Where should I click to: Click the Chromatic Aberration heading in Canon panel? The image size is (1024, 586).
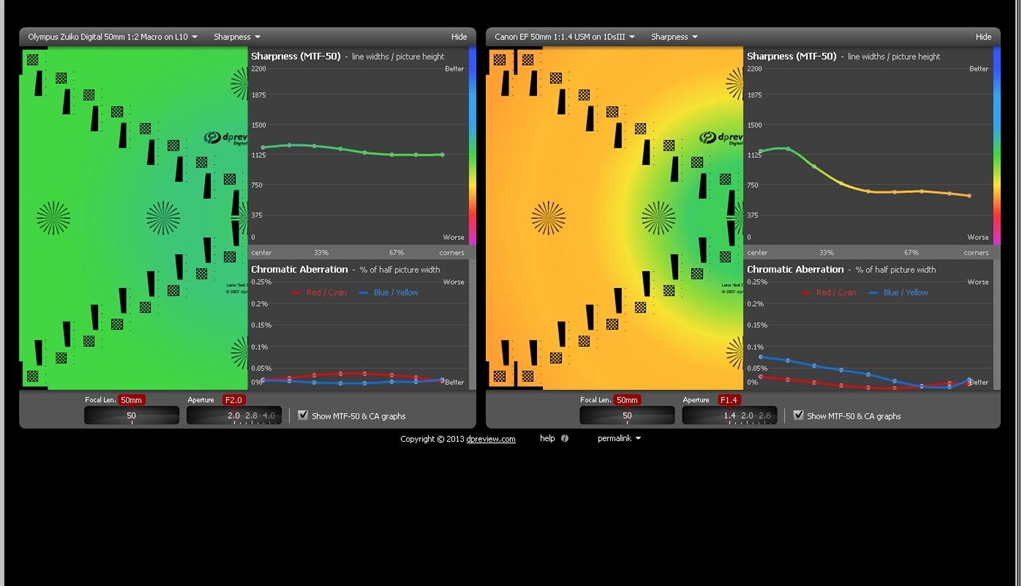795,269
